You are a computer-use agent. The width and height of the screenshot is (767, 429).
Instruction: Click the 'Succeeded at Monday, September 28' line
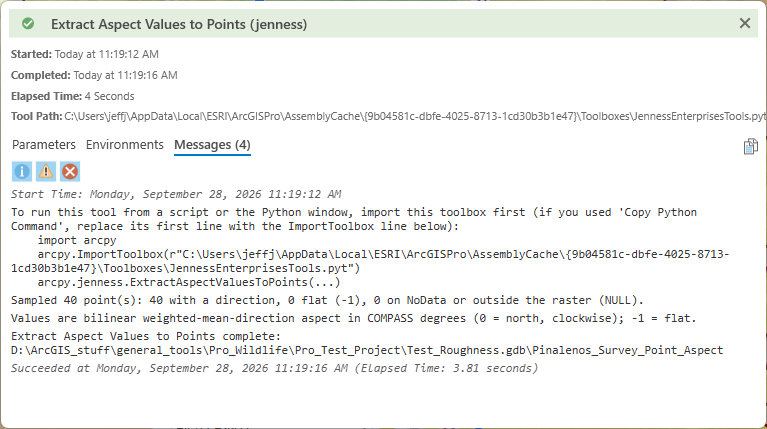[274, 368]
